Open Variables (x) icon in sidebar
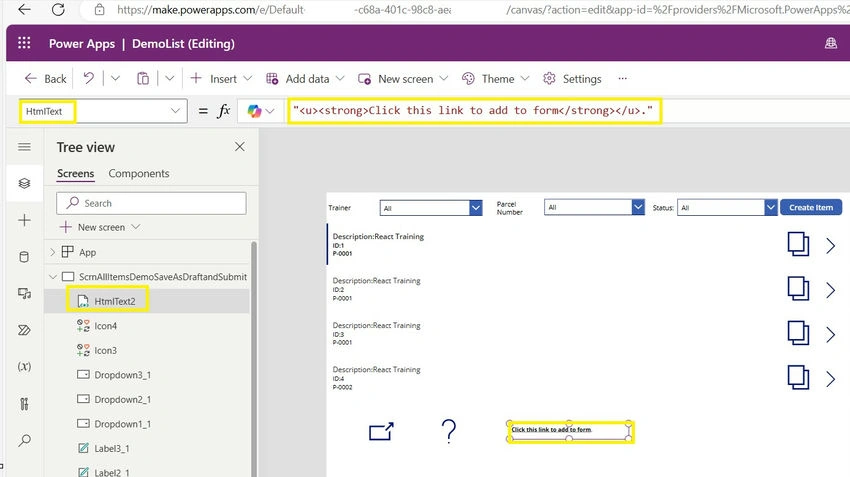The image size is (850, 477). pyautogui.click(x=24, y=366)
